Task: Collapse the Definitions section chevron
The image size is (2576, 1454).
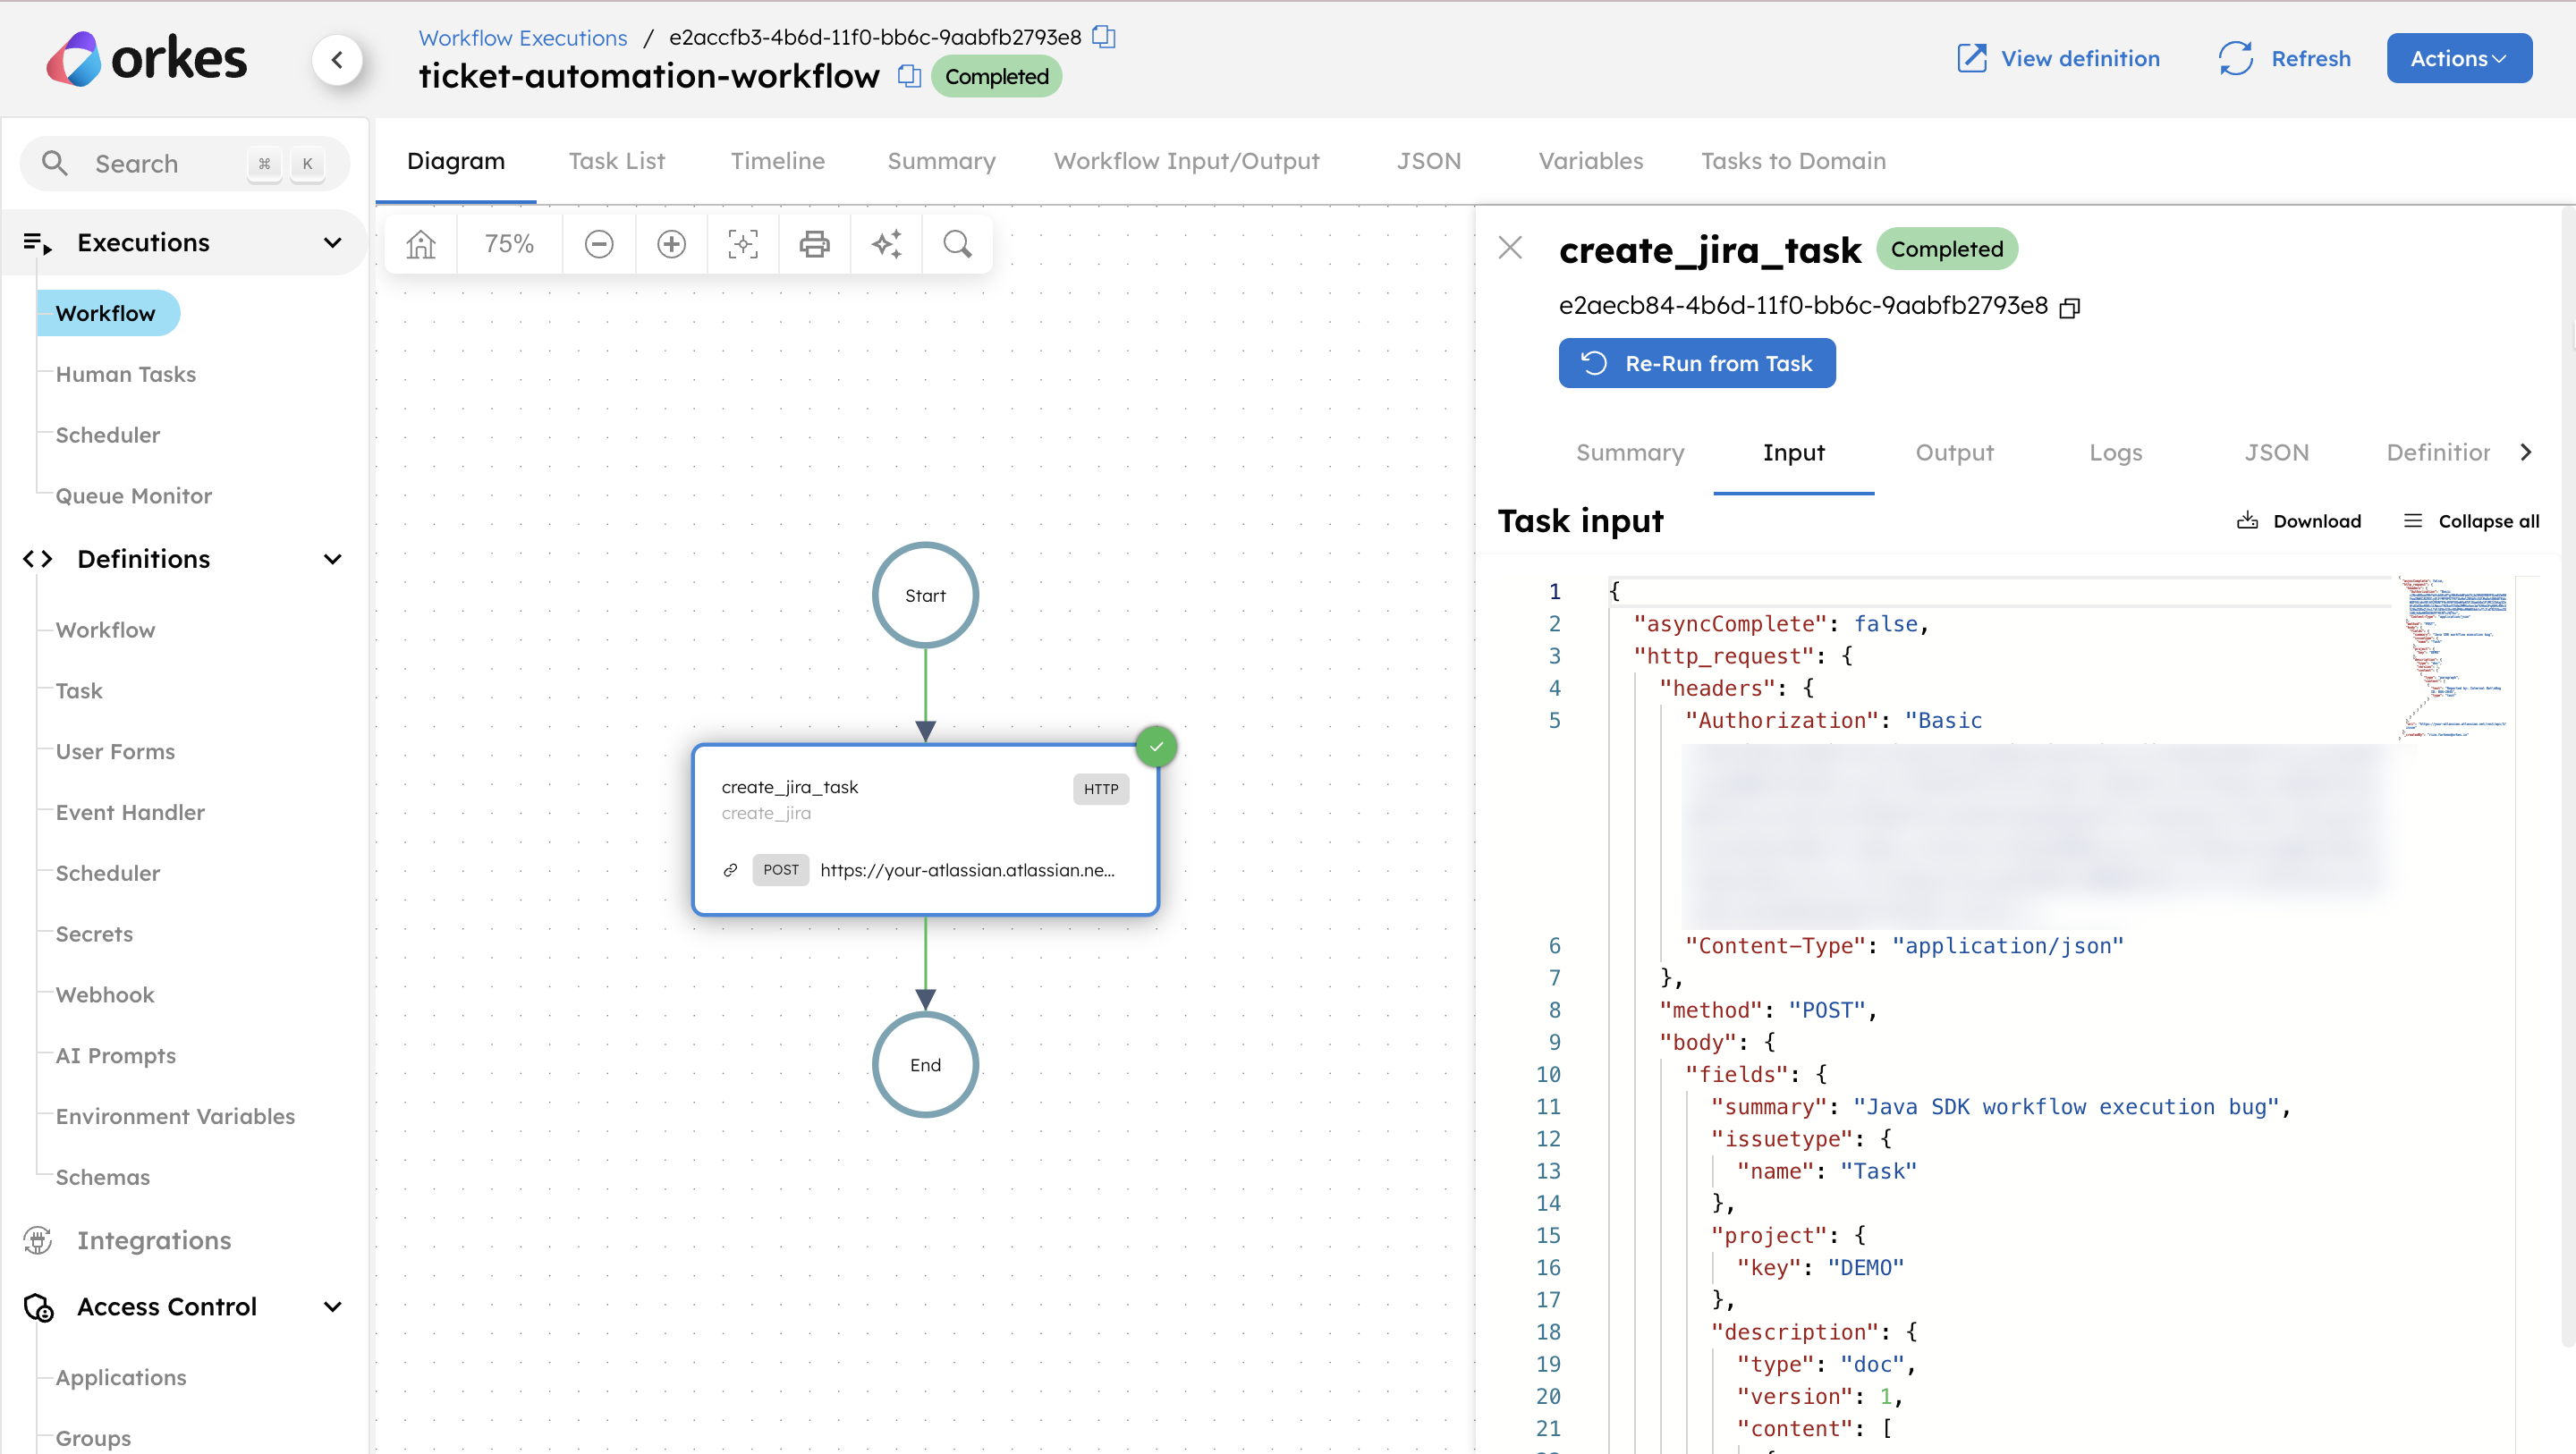Action: coord(333,559)
